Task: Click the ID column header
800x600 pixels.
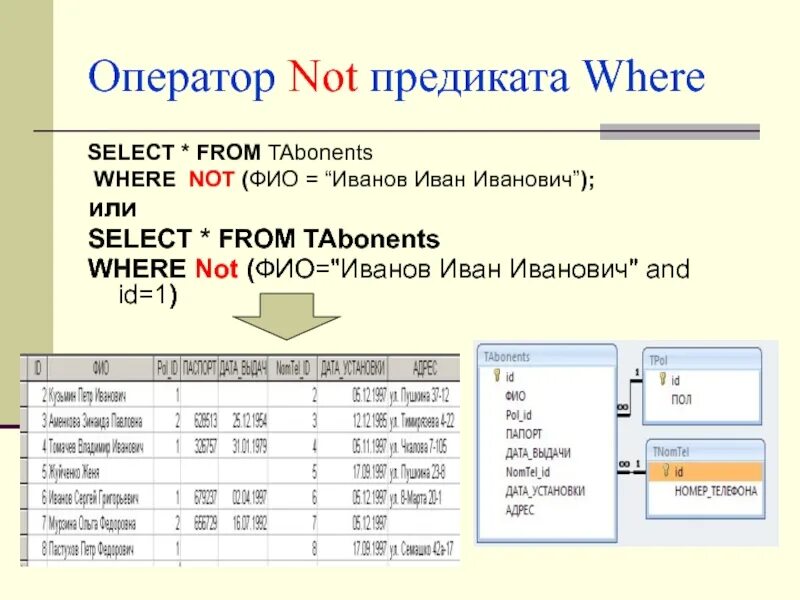Action: click(37, 368)
